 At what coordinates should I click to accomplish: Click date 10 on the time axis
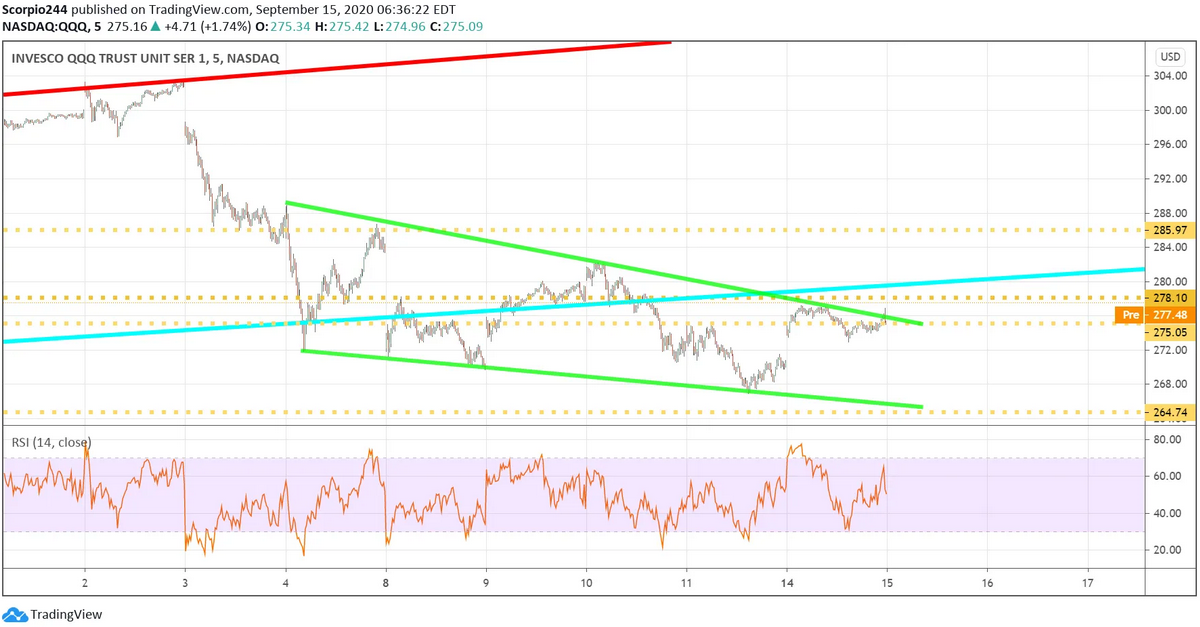point(587,582)
